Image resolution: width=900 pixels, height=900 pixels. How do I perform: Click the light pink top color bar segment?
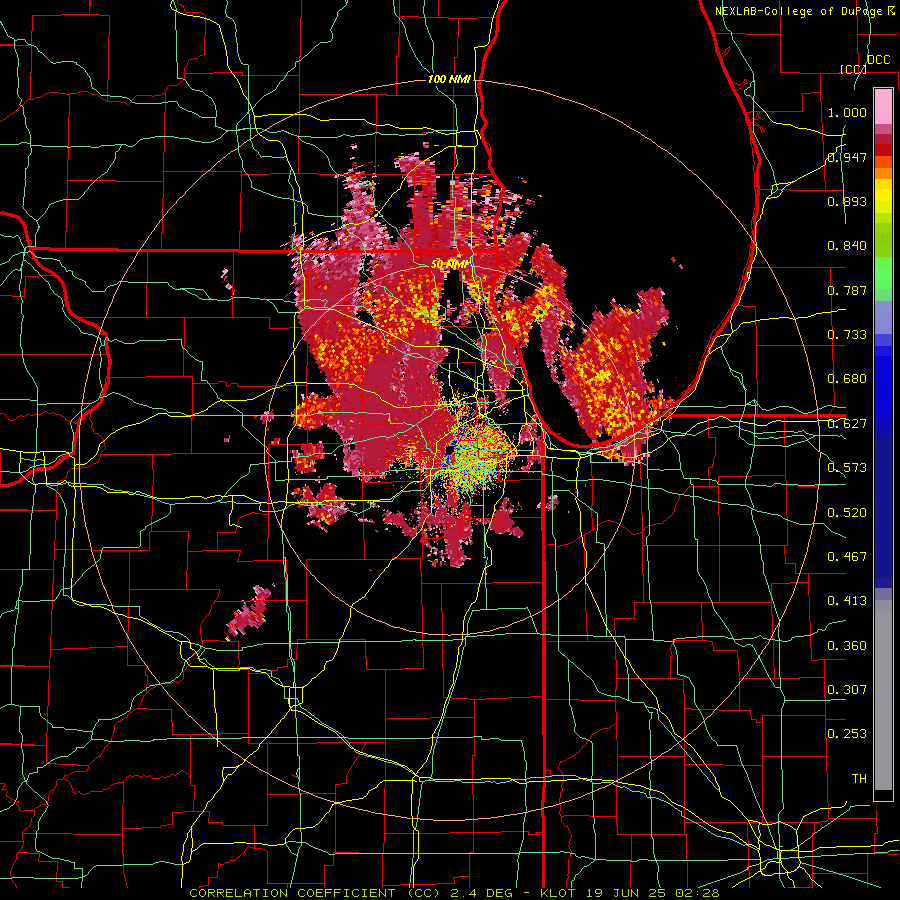(883, 106)
